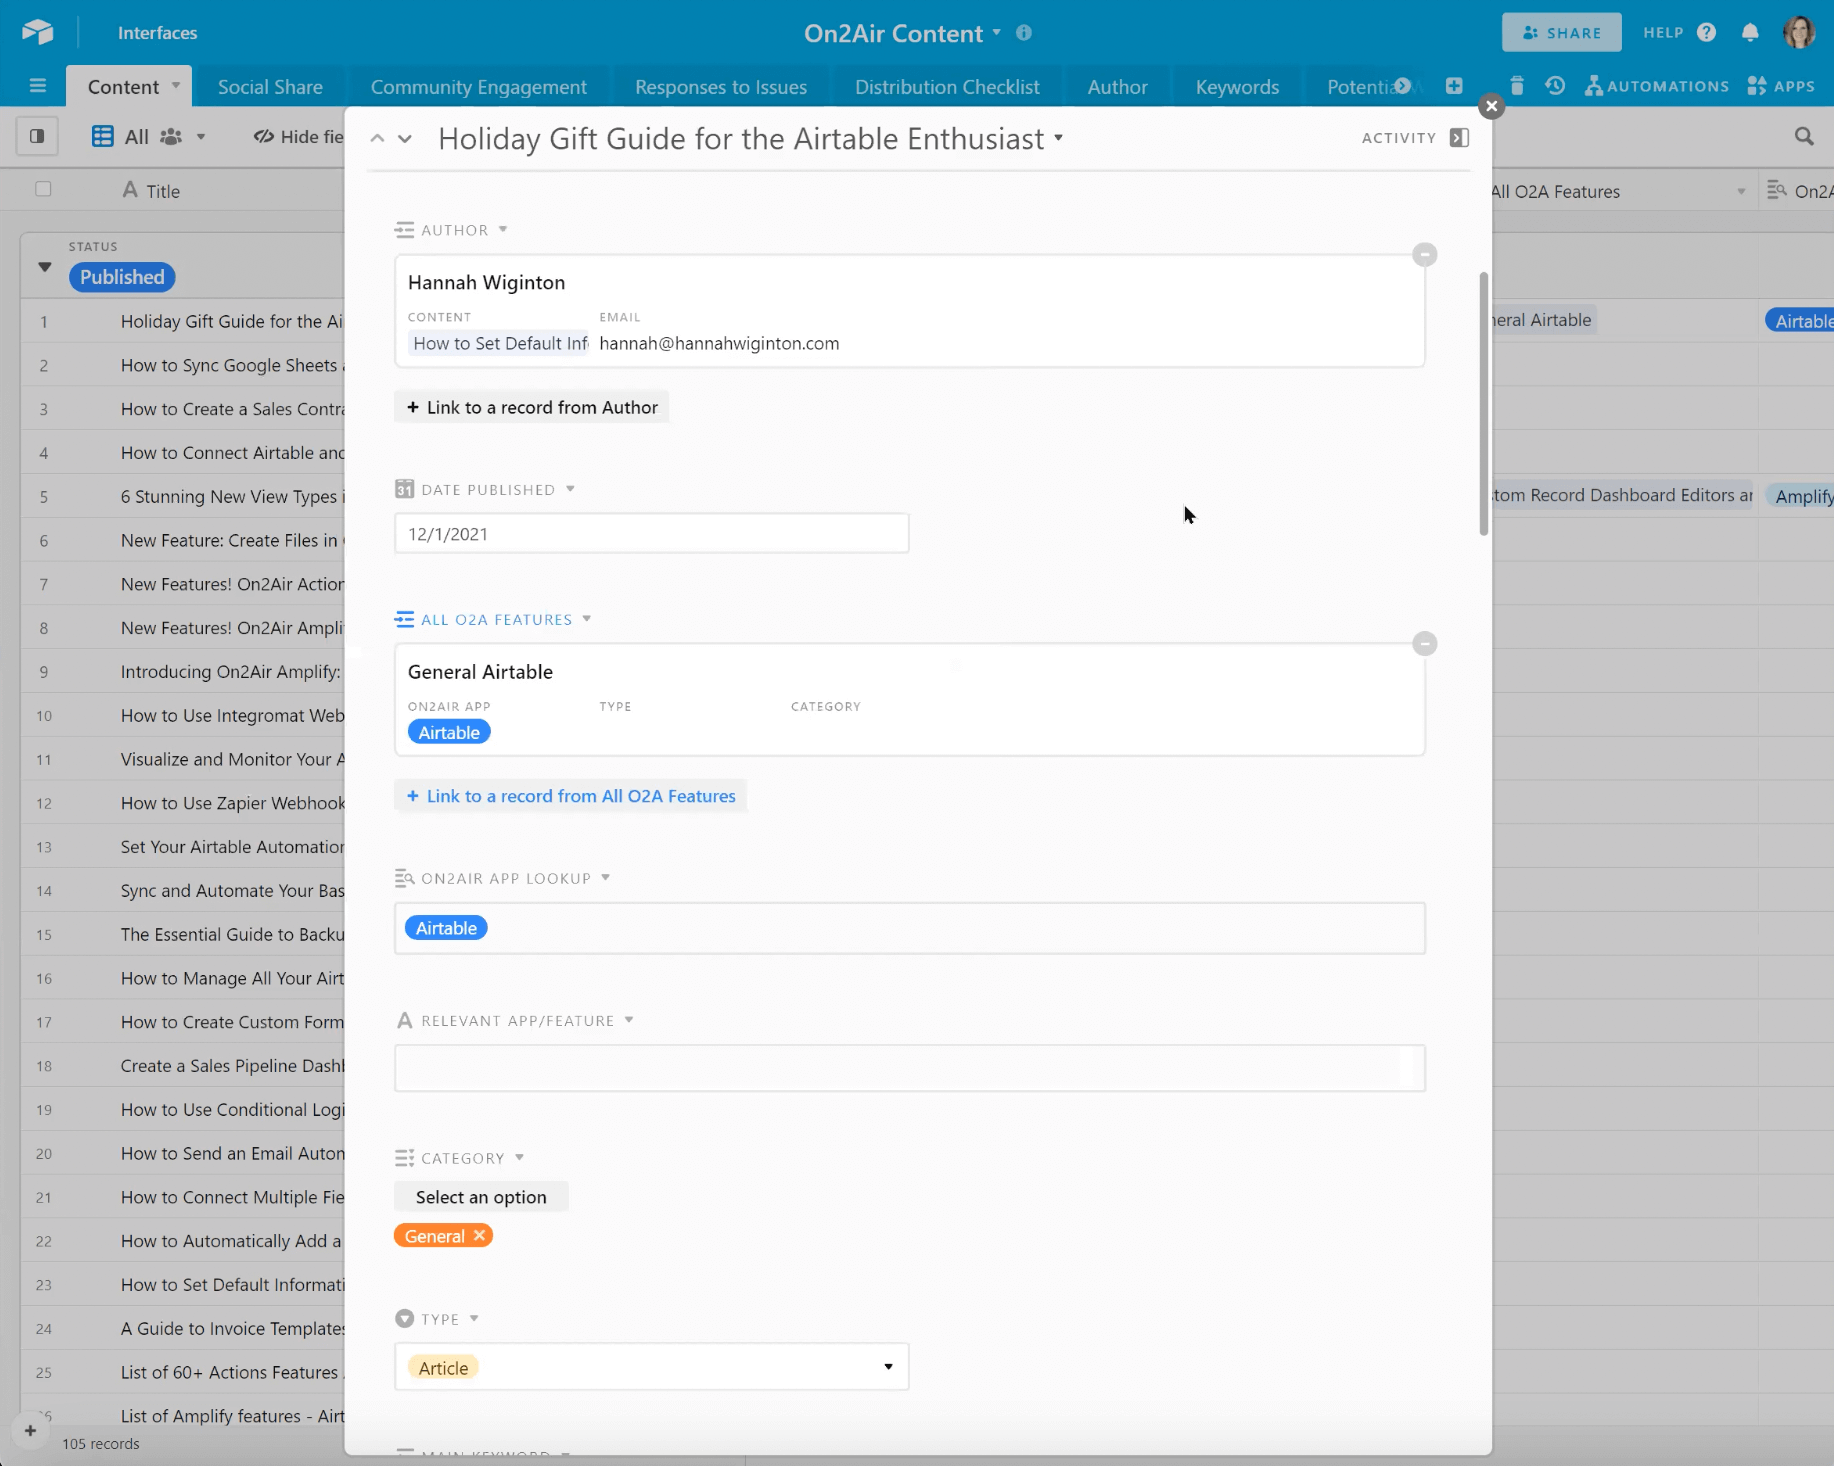The height and width of the screenshot is (1466, 1834).
Task: Open Date Published field dropdown
Action: click(x=570, y=489)
